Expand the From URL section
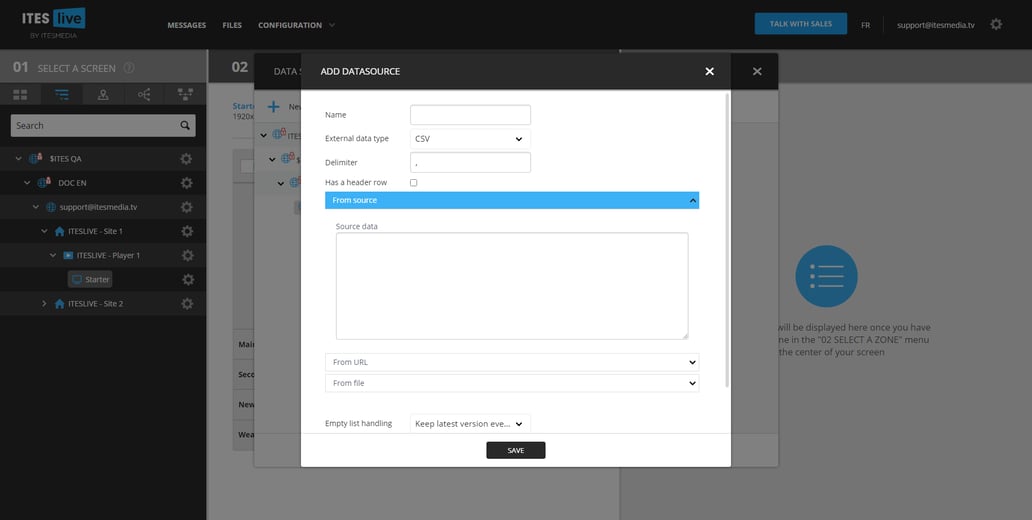 [x=512, y=362]
